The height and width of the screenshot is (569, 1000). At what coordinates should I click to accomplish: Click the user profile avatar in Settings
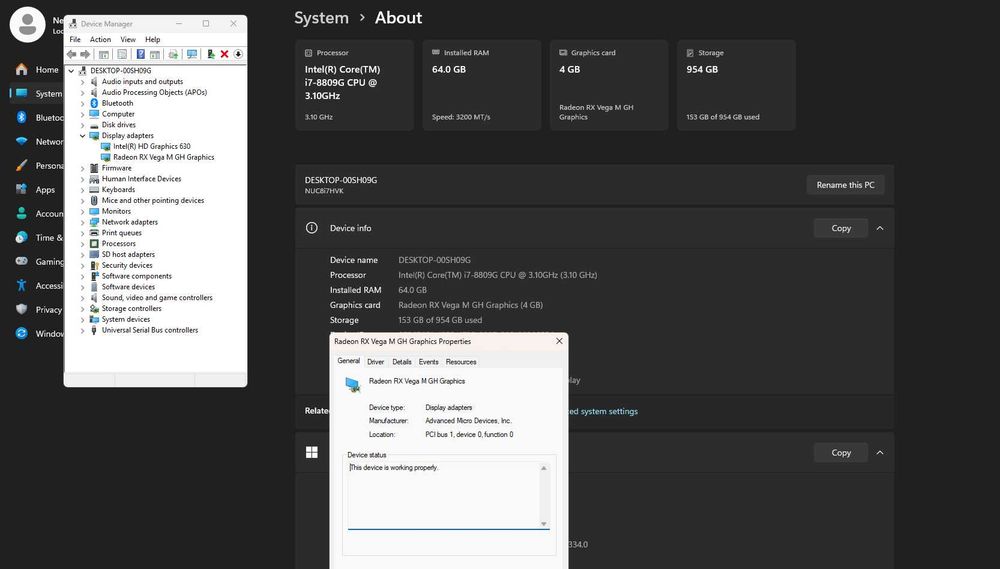tap(27, 25)
